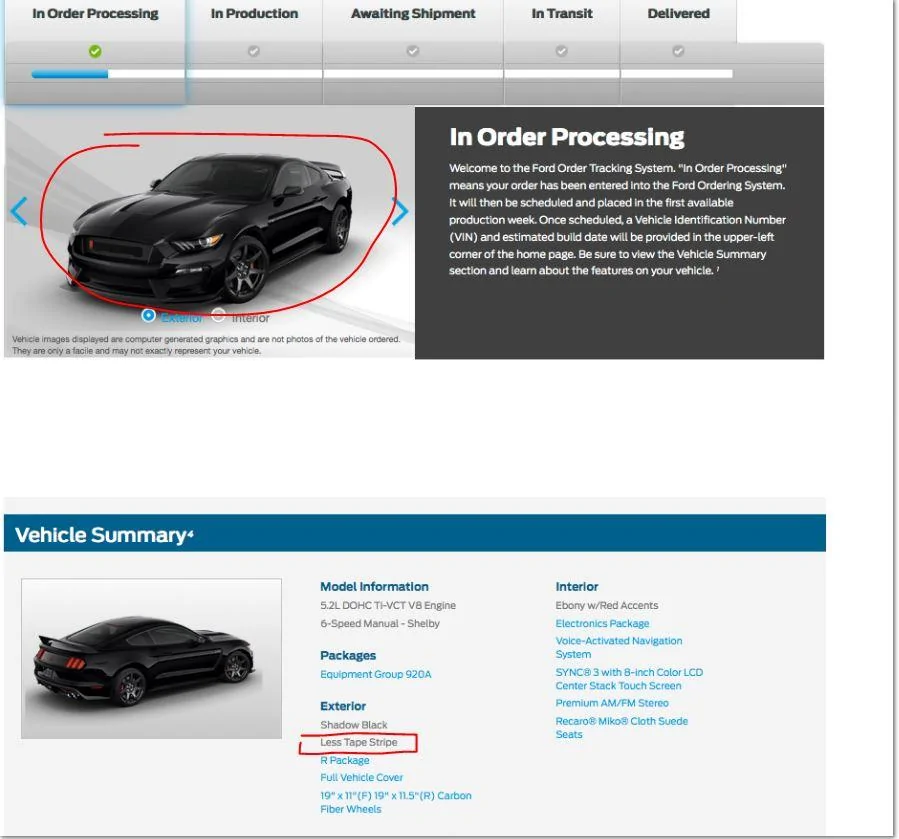
Task: Click the gray checkmark under Awaiting Shipment
Action: click(x=413, y=51)
